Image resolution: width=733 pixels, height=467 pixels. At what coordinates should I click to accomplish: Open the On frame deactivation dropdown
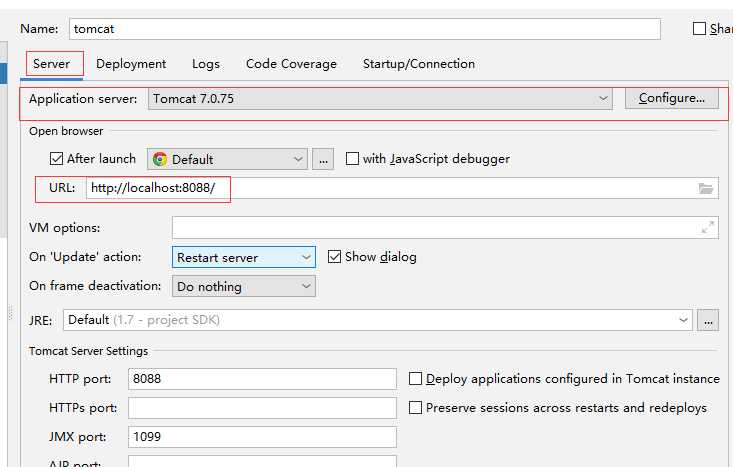coord(244,286)
